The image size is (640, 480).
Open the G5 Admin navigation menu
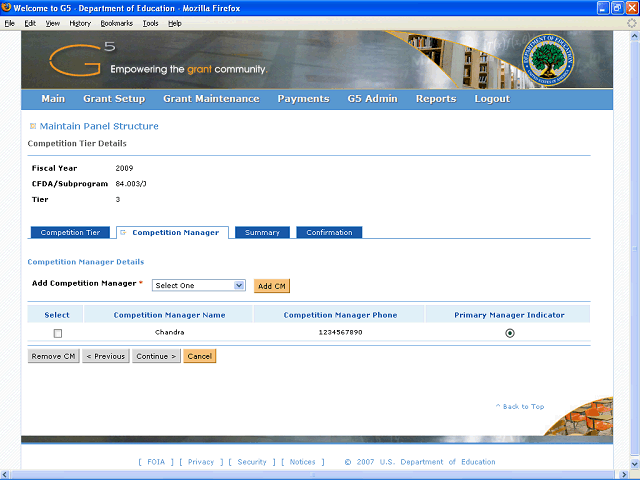pos(373,99)
